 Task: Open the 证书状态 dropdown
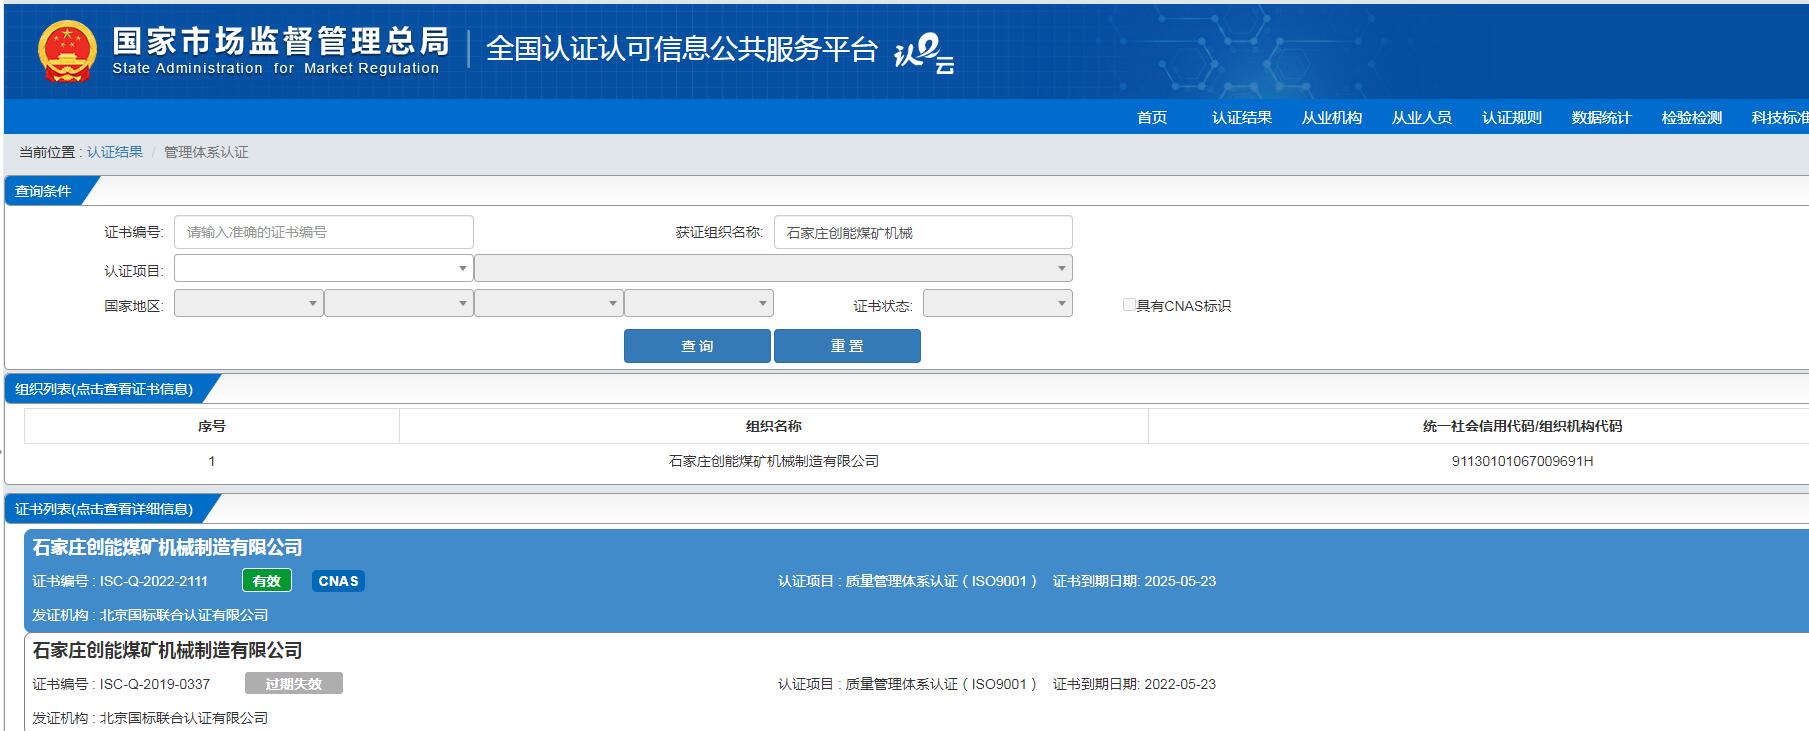click(x=997, y=303)
